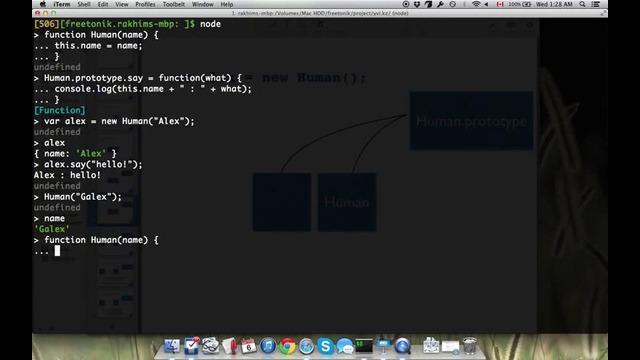
Task: Click the Human box in Keynote slide
Action: pos(347,202)
